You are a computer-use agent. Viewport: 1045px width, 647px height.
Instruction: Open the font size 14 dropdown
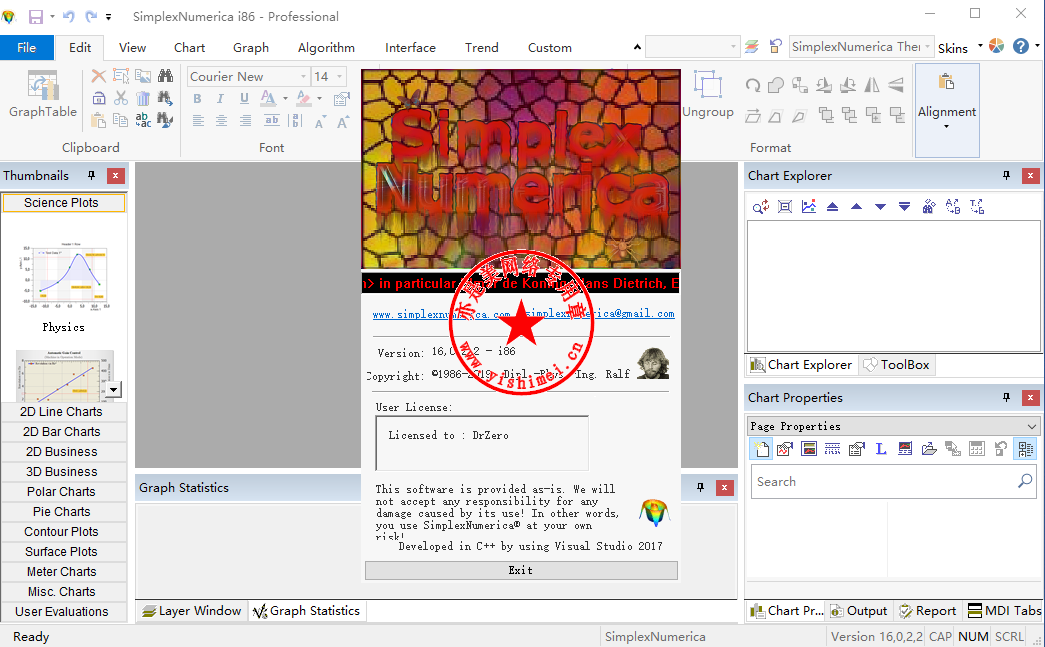340,77
